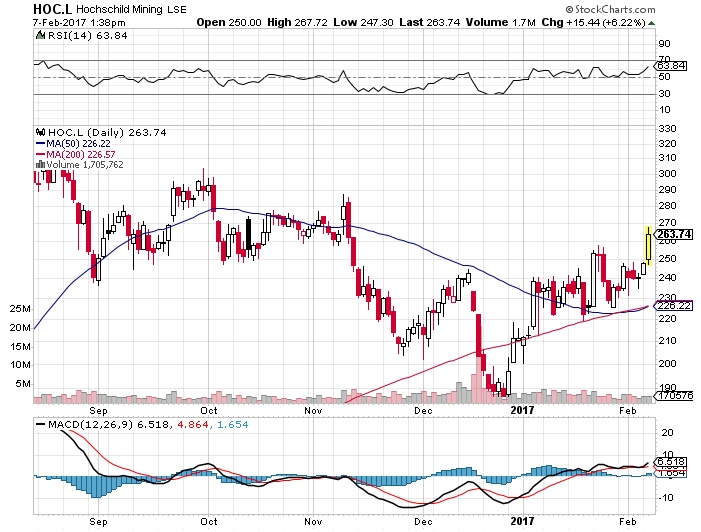701x532 pixels.
Task: Click the Feb label under the MACD panel
Action: pyautogui.click(x=628, y=522)
